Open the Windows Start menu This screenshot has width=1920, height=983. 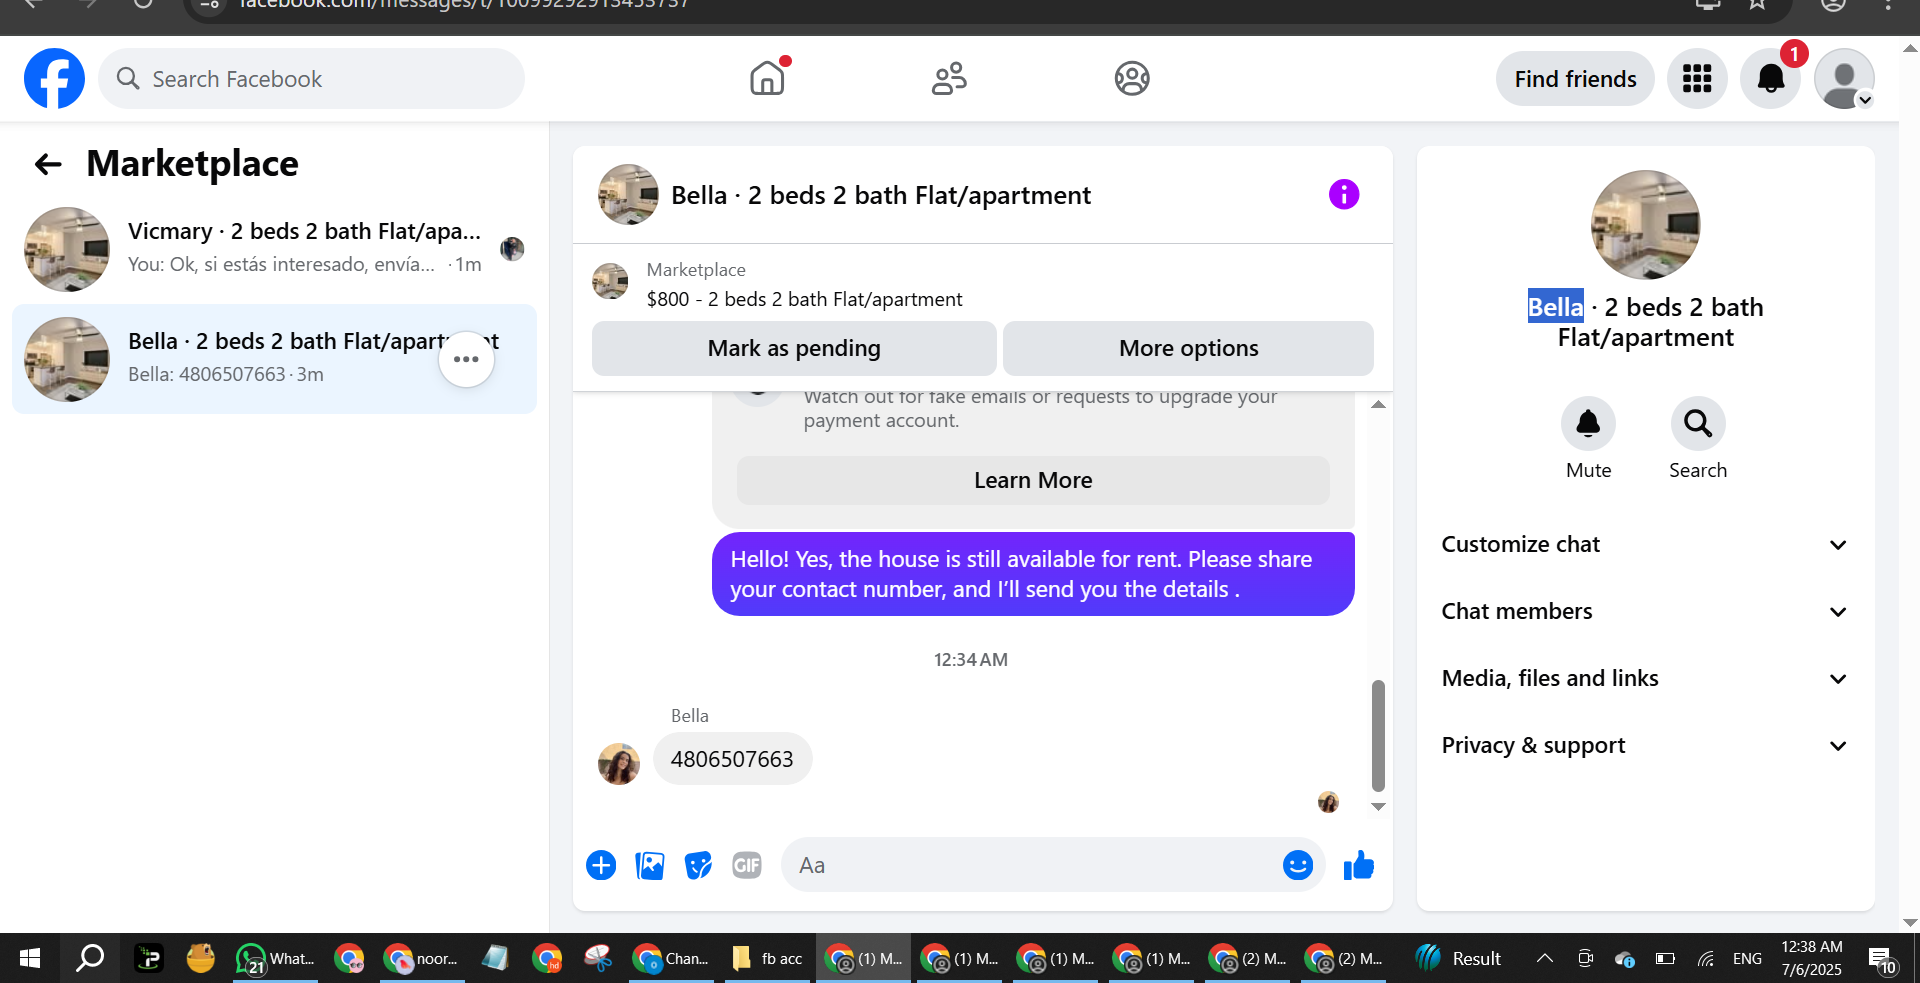click(30, 958)
